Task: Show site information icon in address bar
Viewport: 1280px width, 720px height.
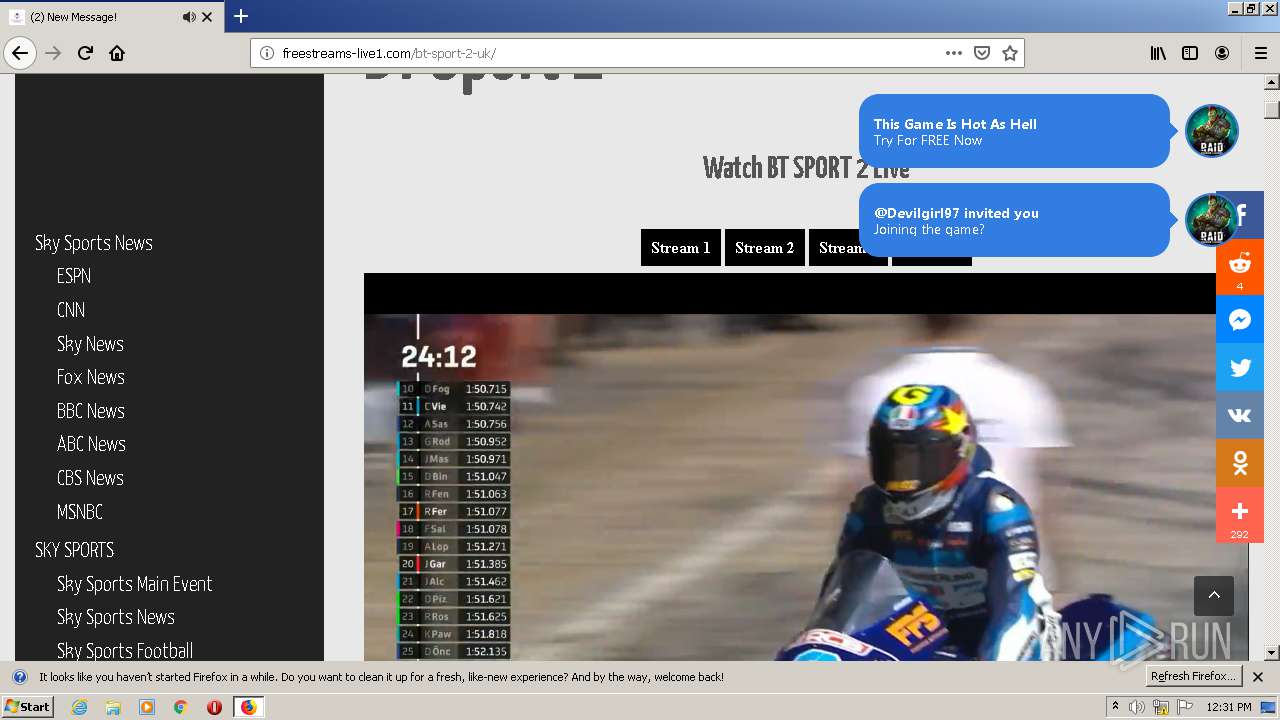Action: click(267, 53)
